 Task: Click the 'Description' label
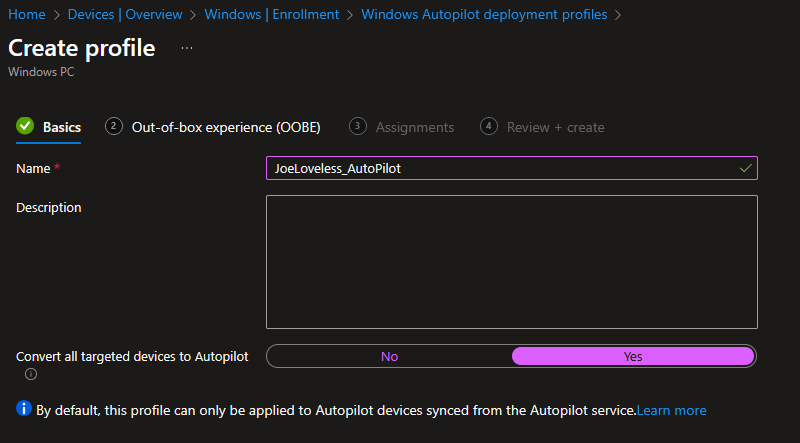[x=49, y=208]
